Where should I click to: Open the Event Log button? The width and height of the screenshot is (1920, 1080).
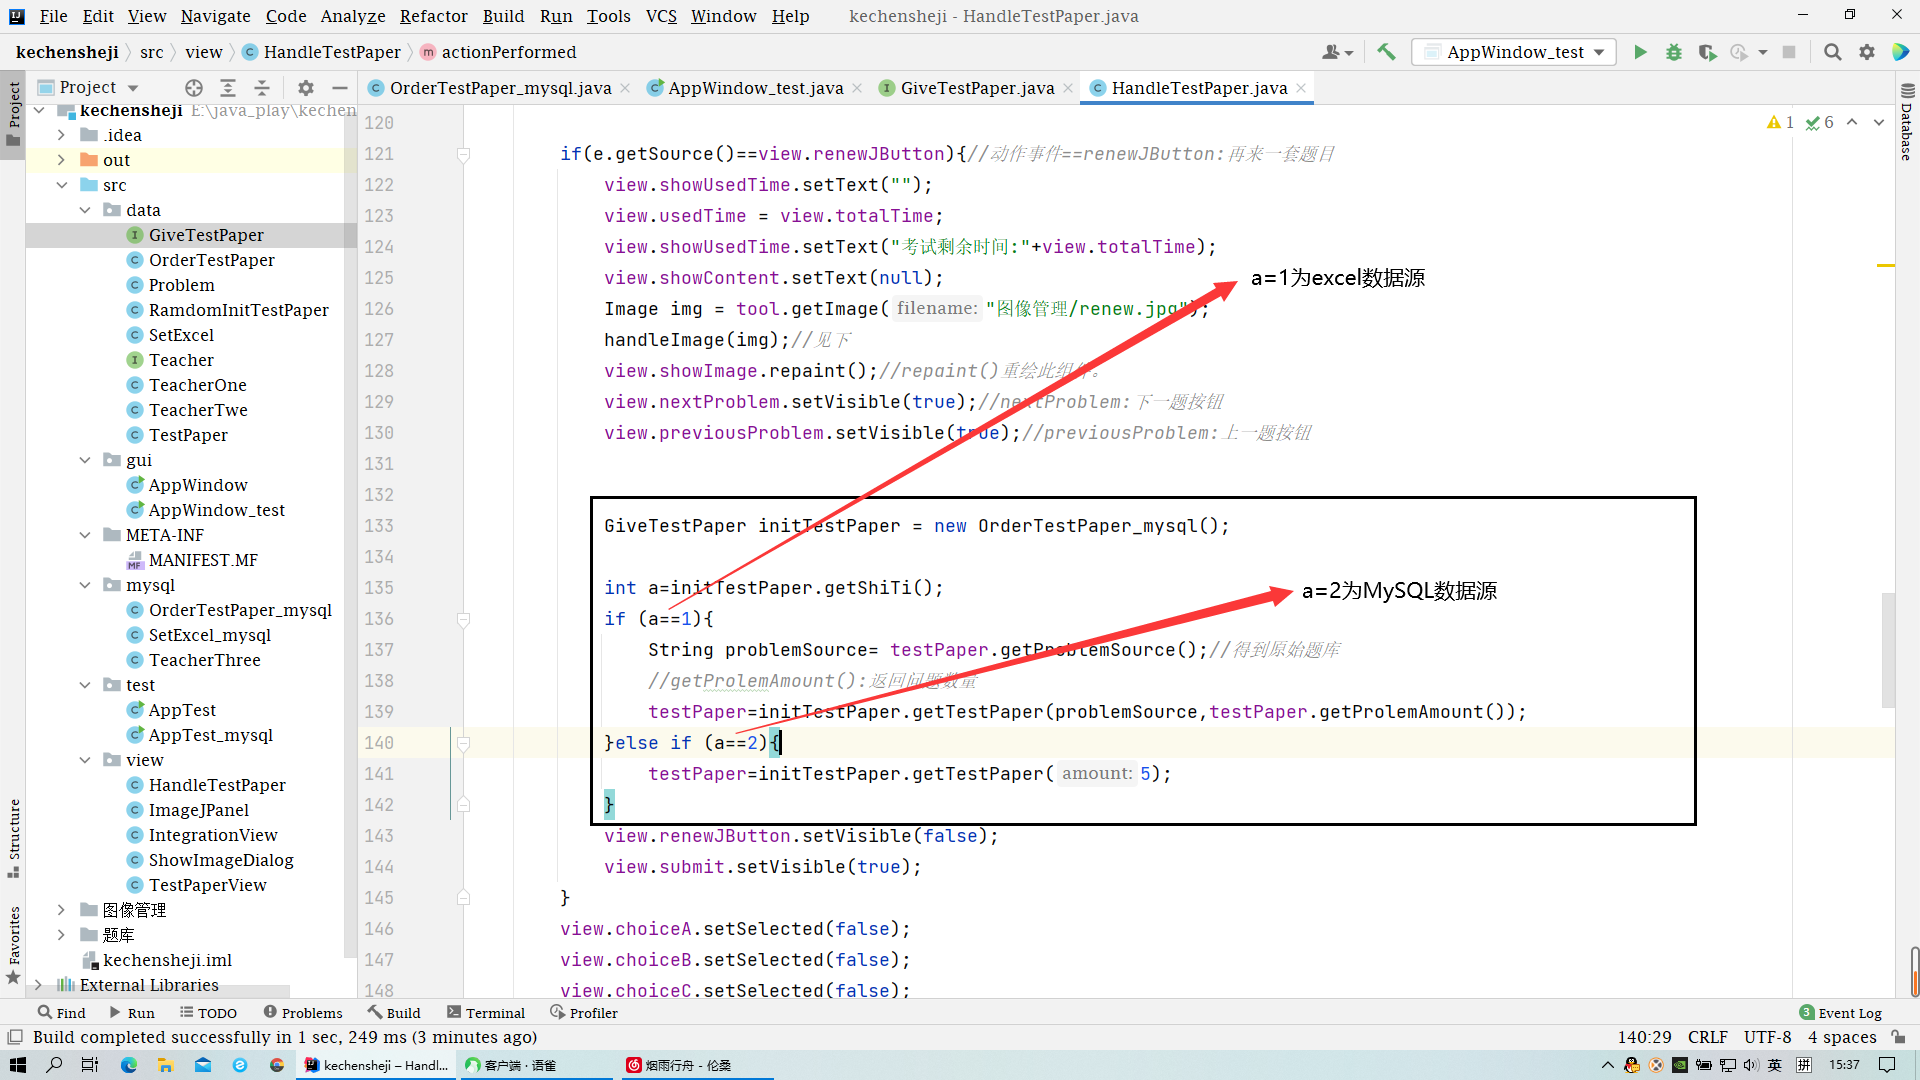[1840, 1013]
